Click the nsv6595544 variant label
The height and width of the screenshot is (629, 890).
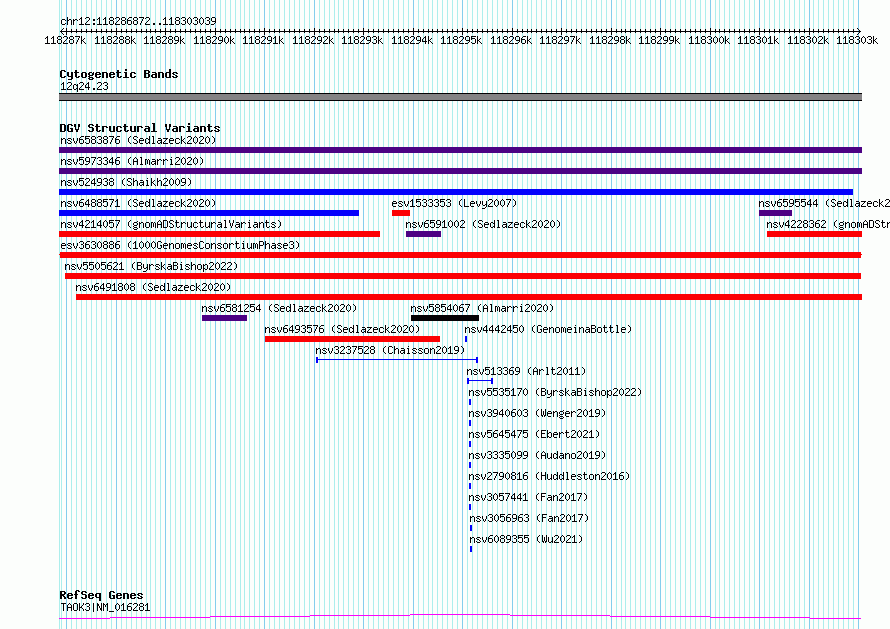824,203
